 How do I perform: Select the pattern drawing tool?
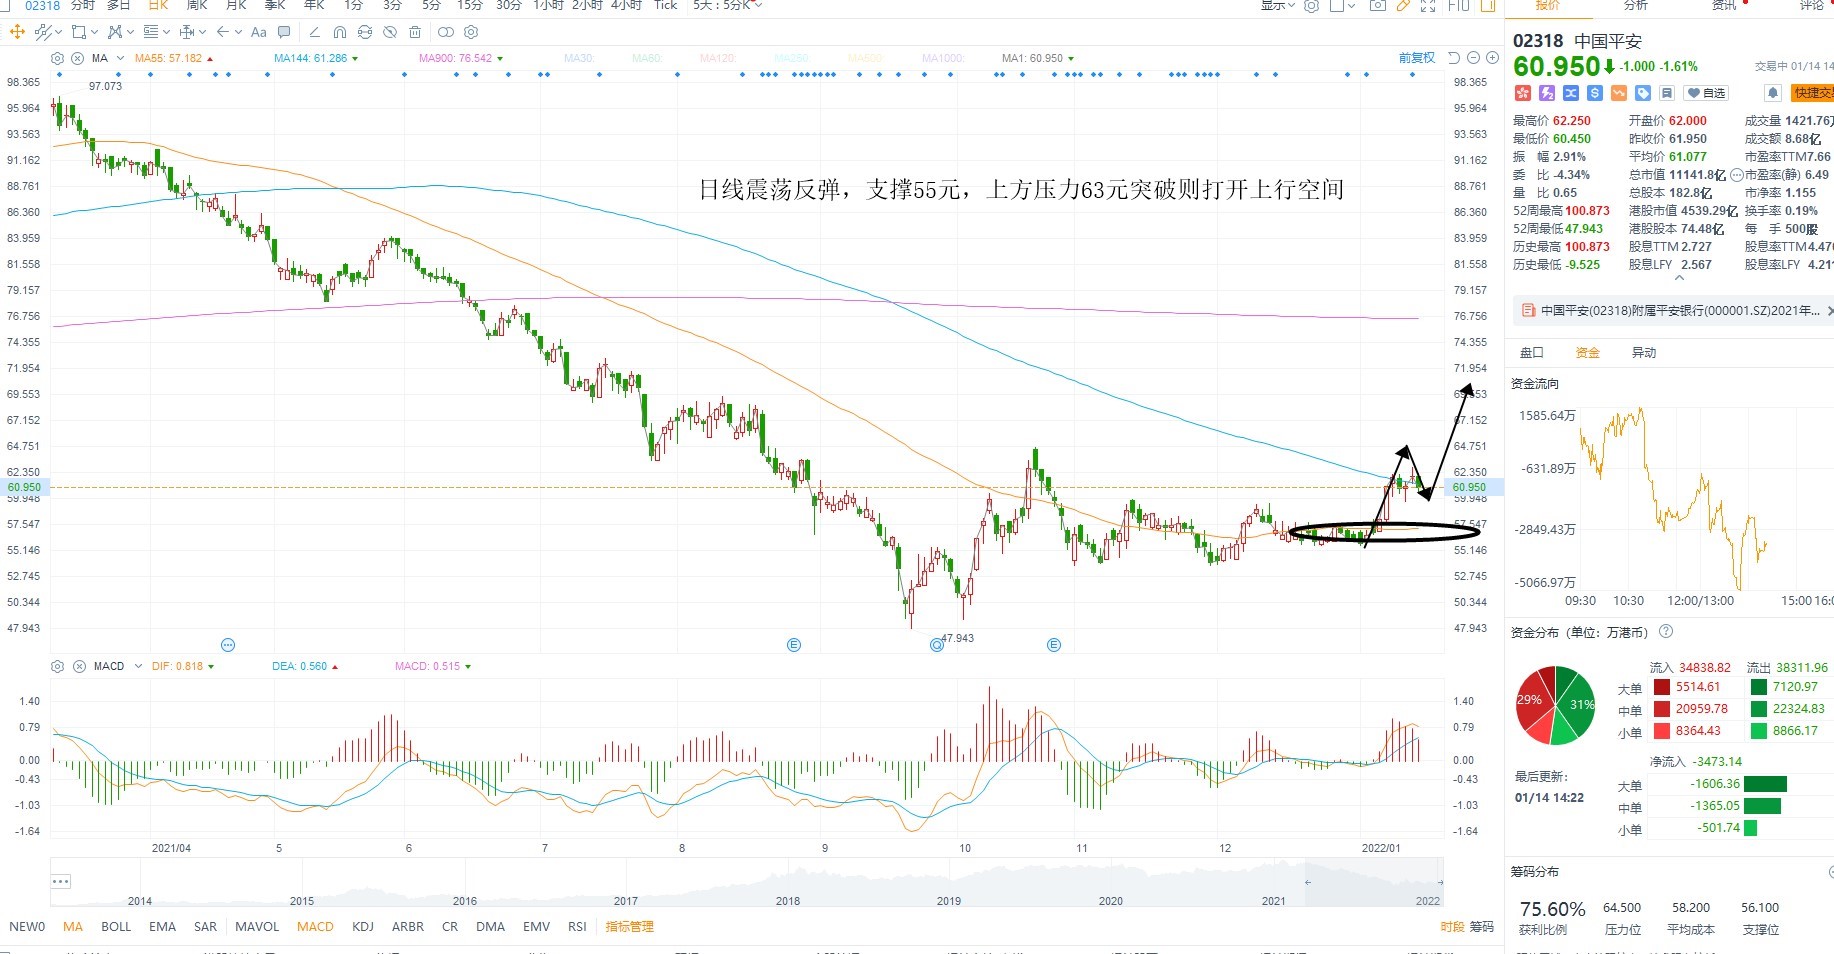coord(115,32)
